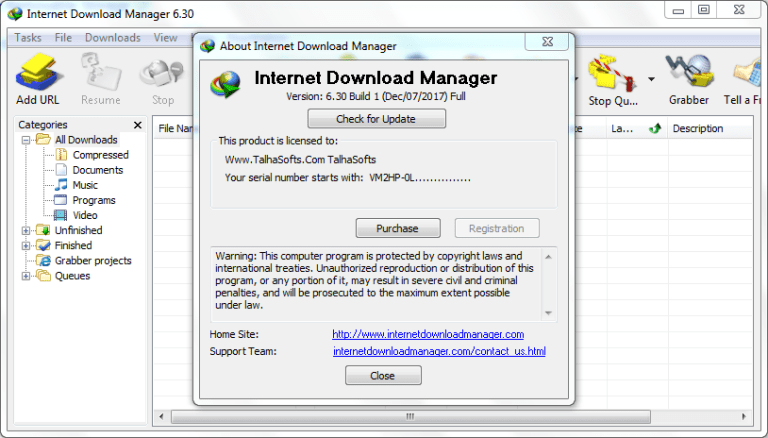
Task: Click the Purchase button
Action: [398, 228]
